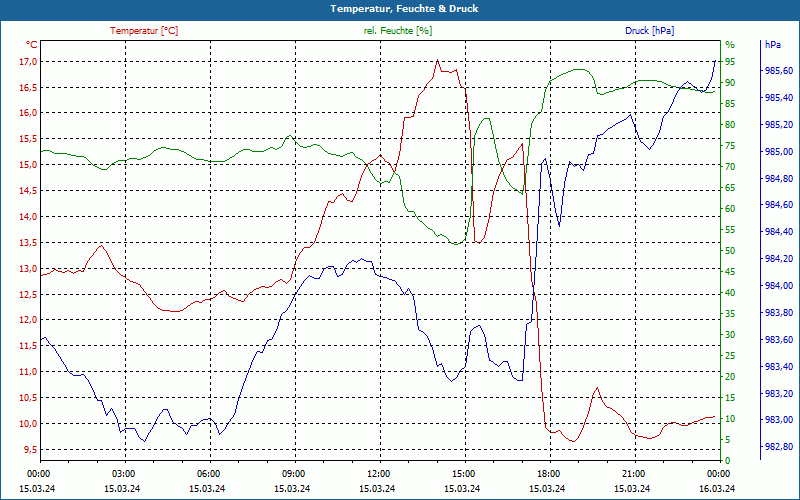The image size is (800, 500).
Task: Click the '95' humidity axis value
Action: [730, 62]
